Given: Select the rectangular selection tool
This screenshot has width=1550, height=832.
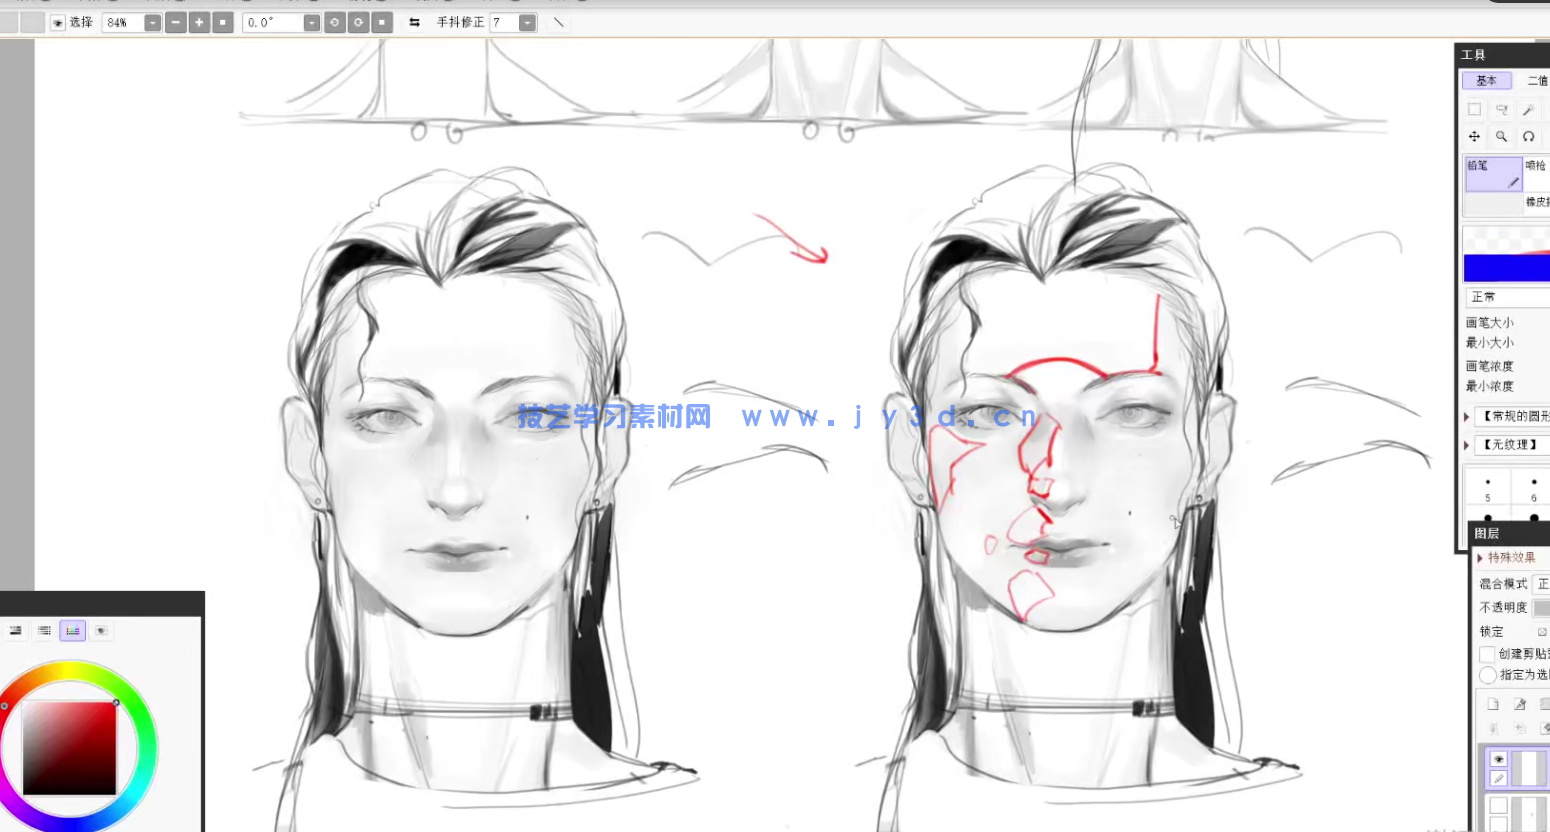Looking at the screenshot, I should pos(1474,109).
